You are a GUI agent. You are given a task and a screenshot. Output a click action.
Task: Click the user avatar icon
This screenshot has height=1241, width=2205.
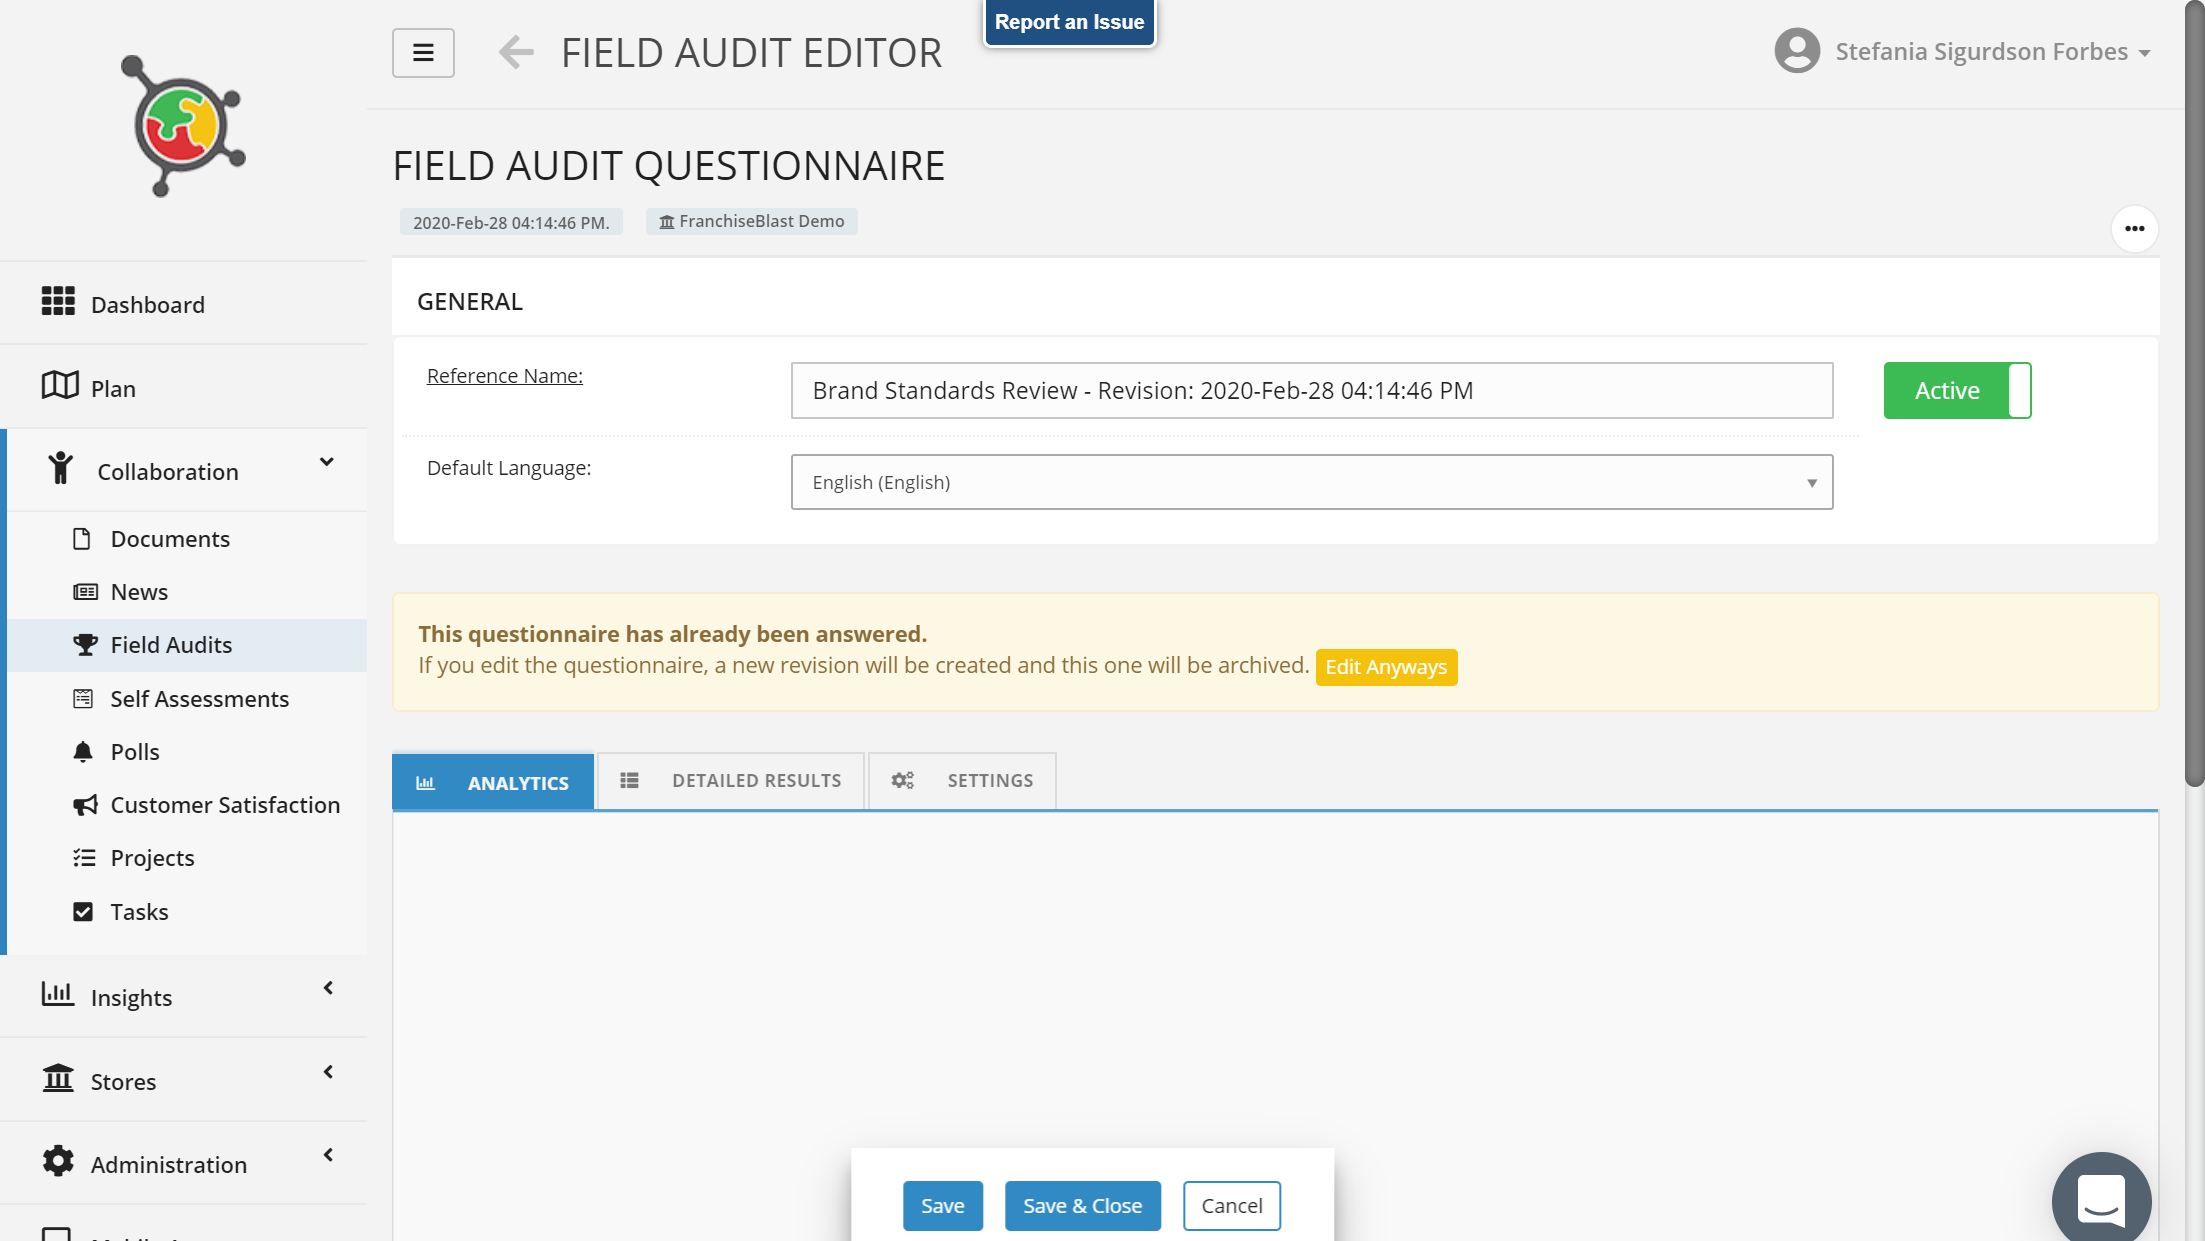tap(1796, 51)
